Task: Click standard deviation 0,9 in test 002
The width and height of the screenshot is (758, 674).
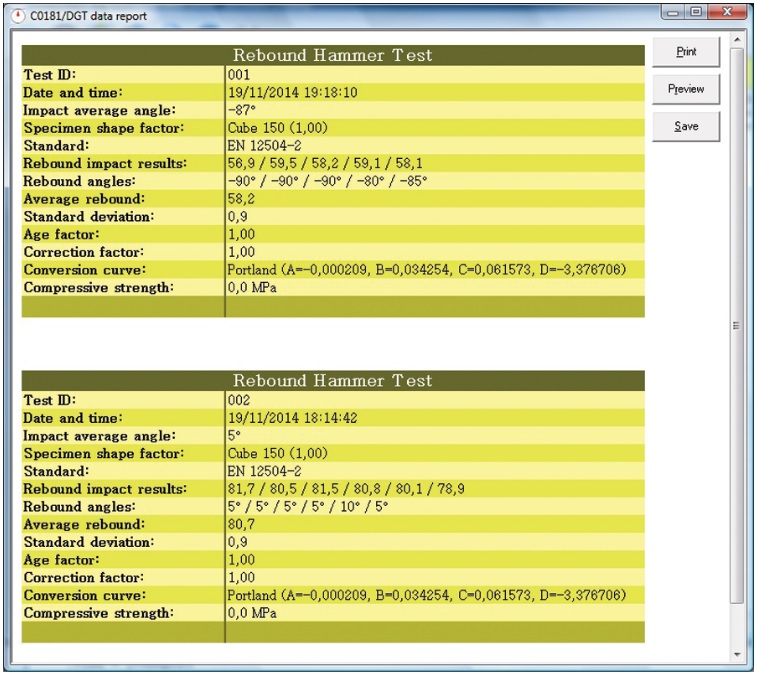Action: point(237,542)
